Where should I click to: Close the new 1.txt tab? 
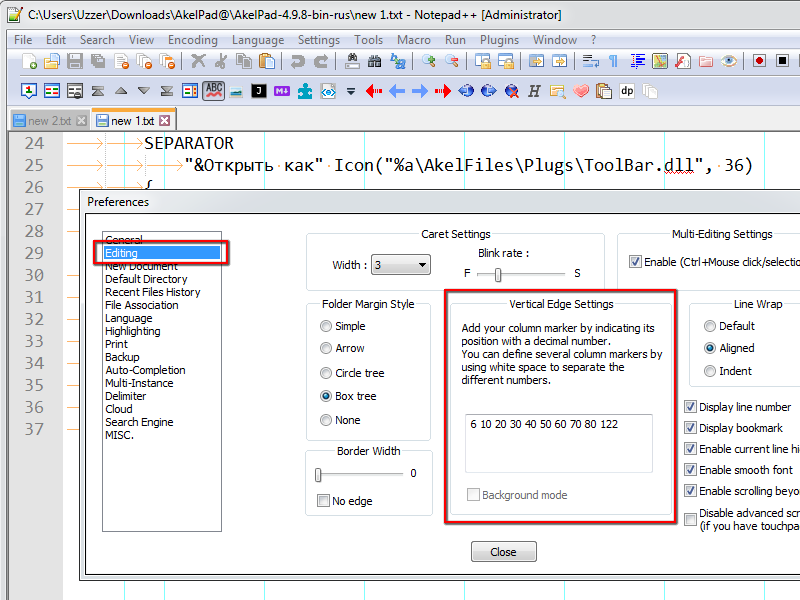pos(164,120)
